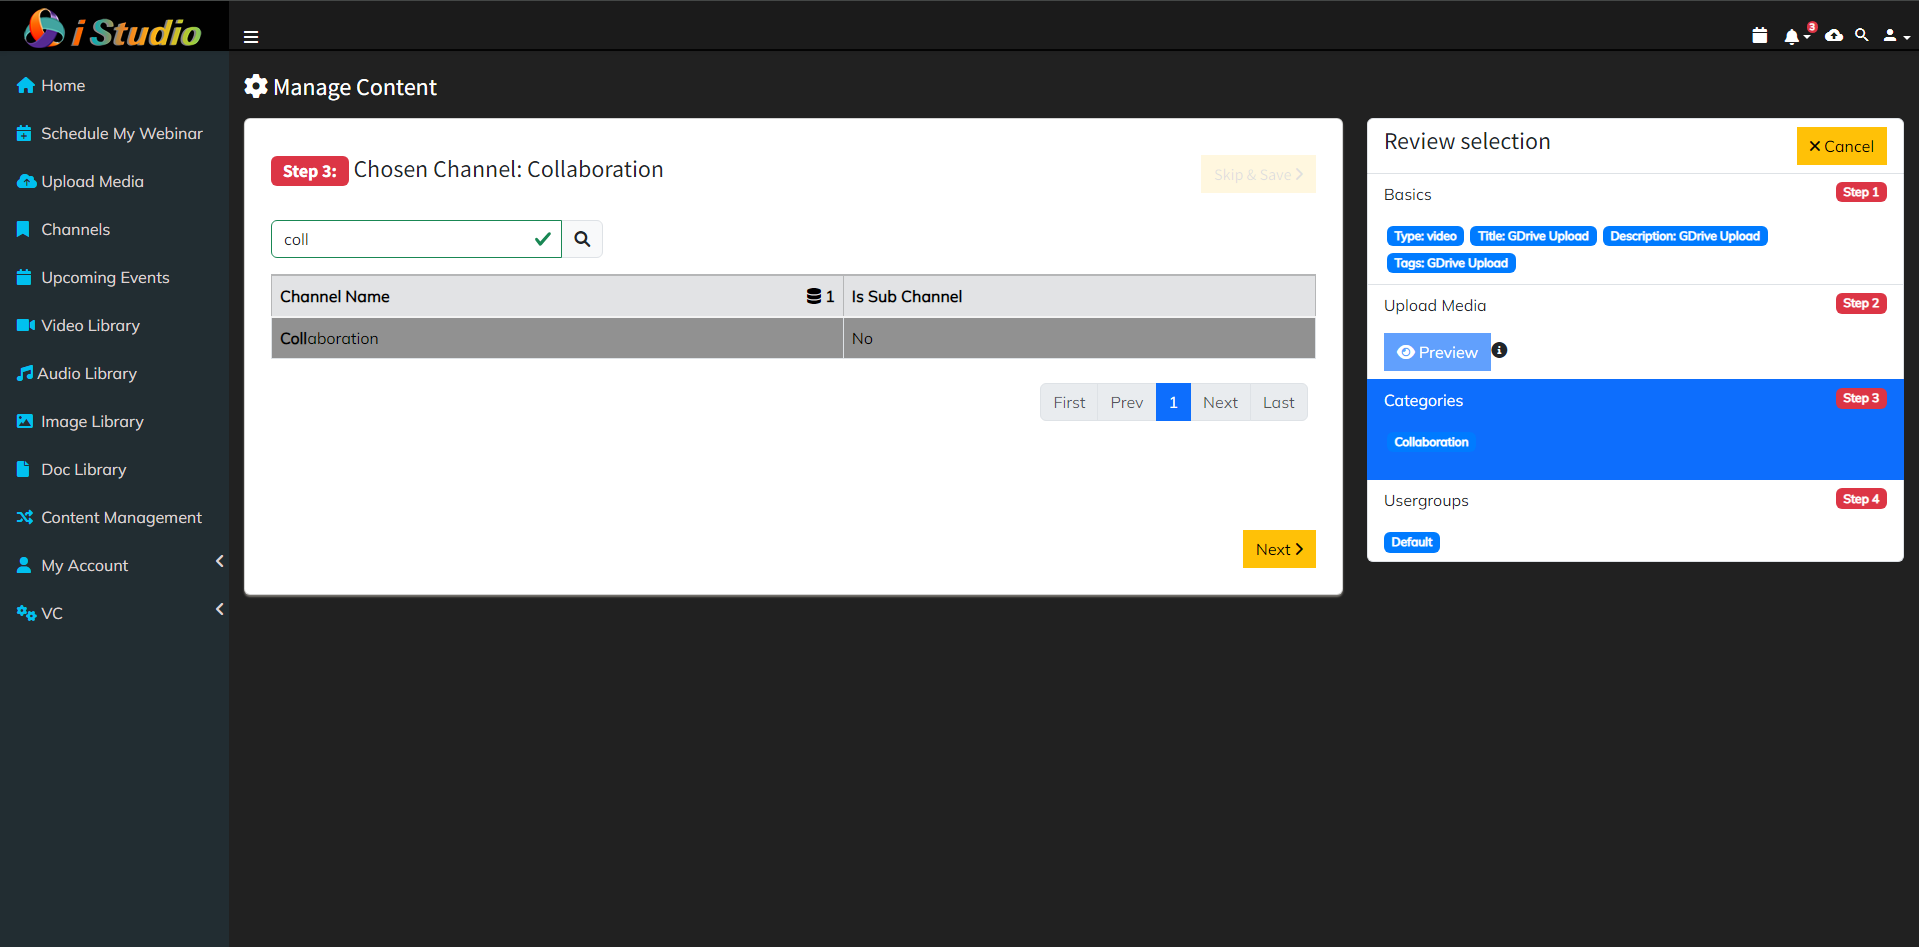Viewport: 1919px width, 947px height.
Task: Open the notifications bell icon
Action: (x=1792, y=37)
